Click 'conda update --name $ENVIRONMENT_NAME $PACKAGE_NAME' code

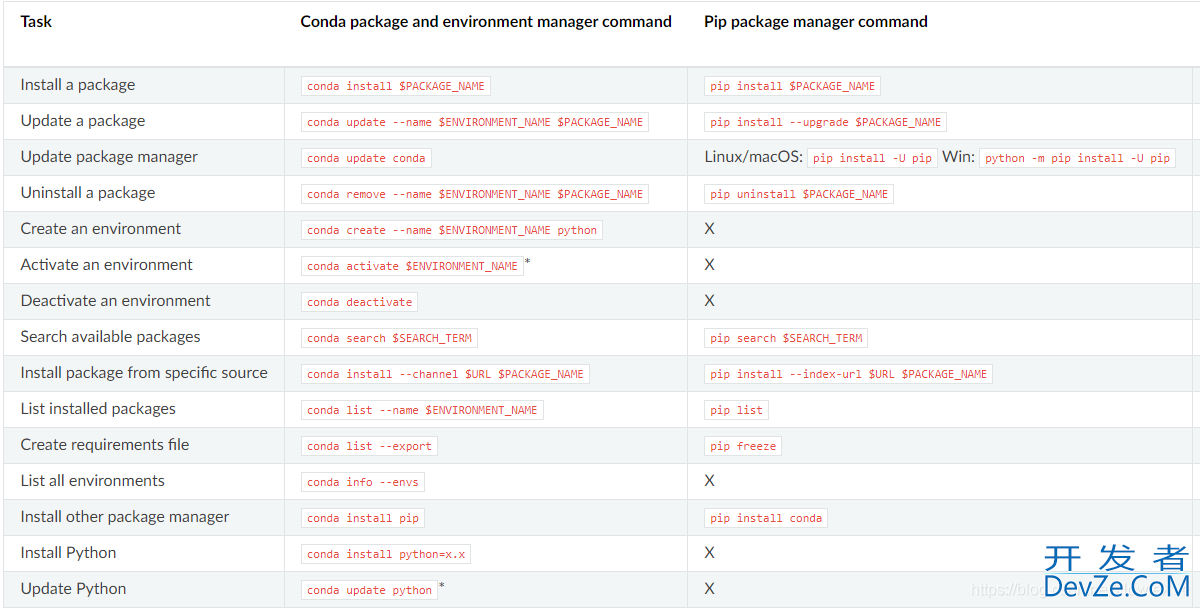pos(475,122)
